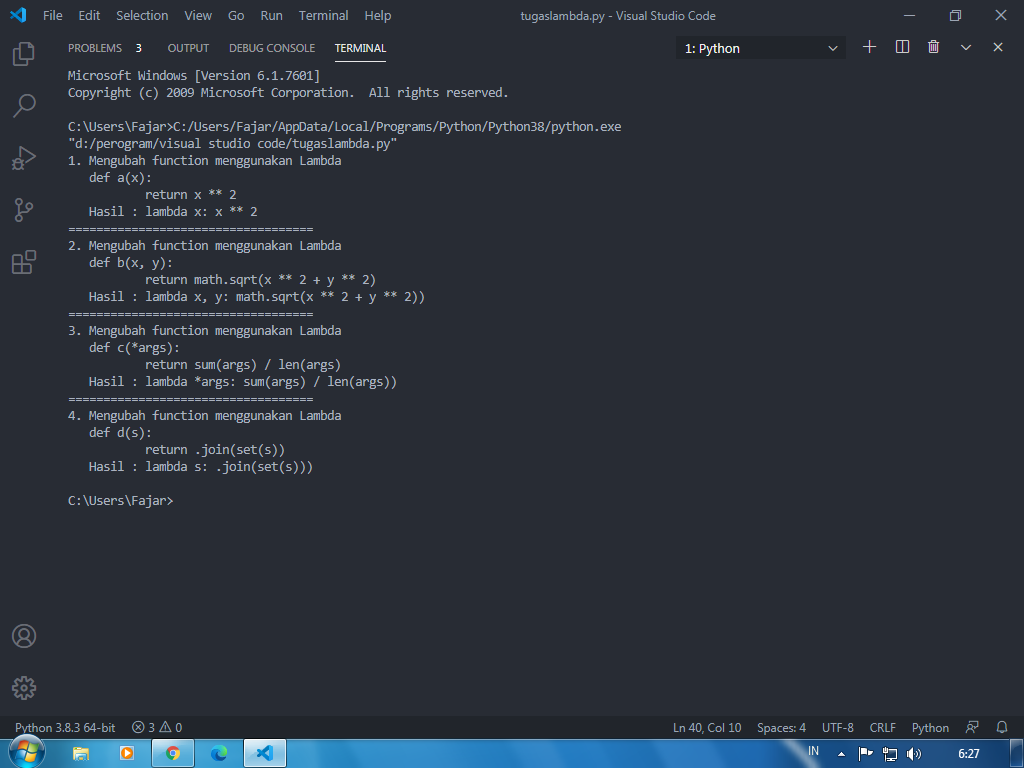Open the Edit menu
Viewport: 1024px width, 768px height.
pyautogui.click(x=89, y=15)
